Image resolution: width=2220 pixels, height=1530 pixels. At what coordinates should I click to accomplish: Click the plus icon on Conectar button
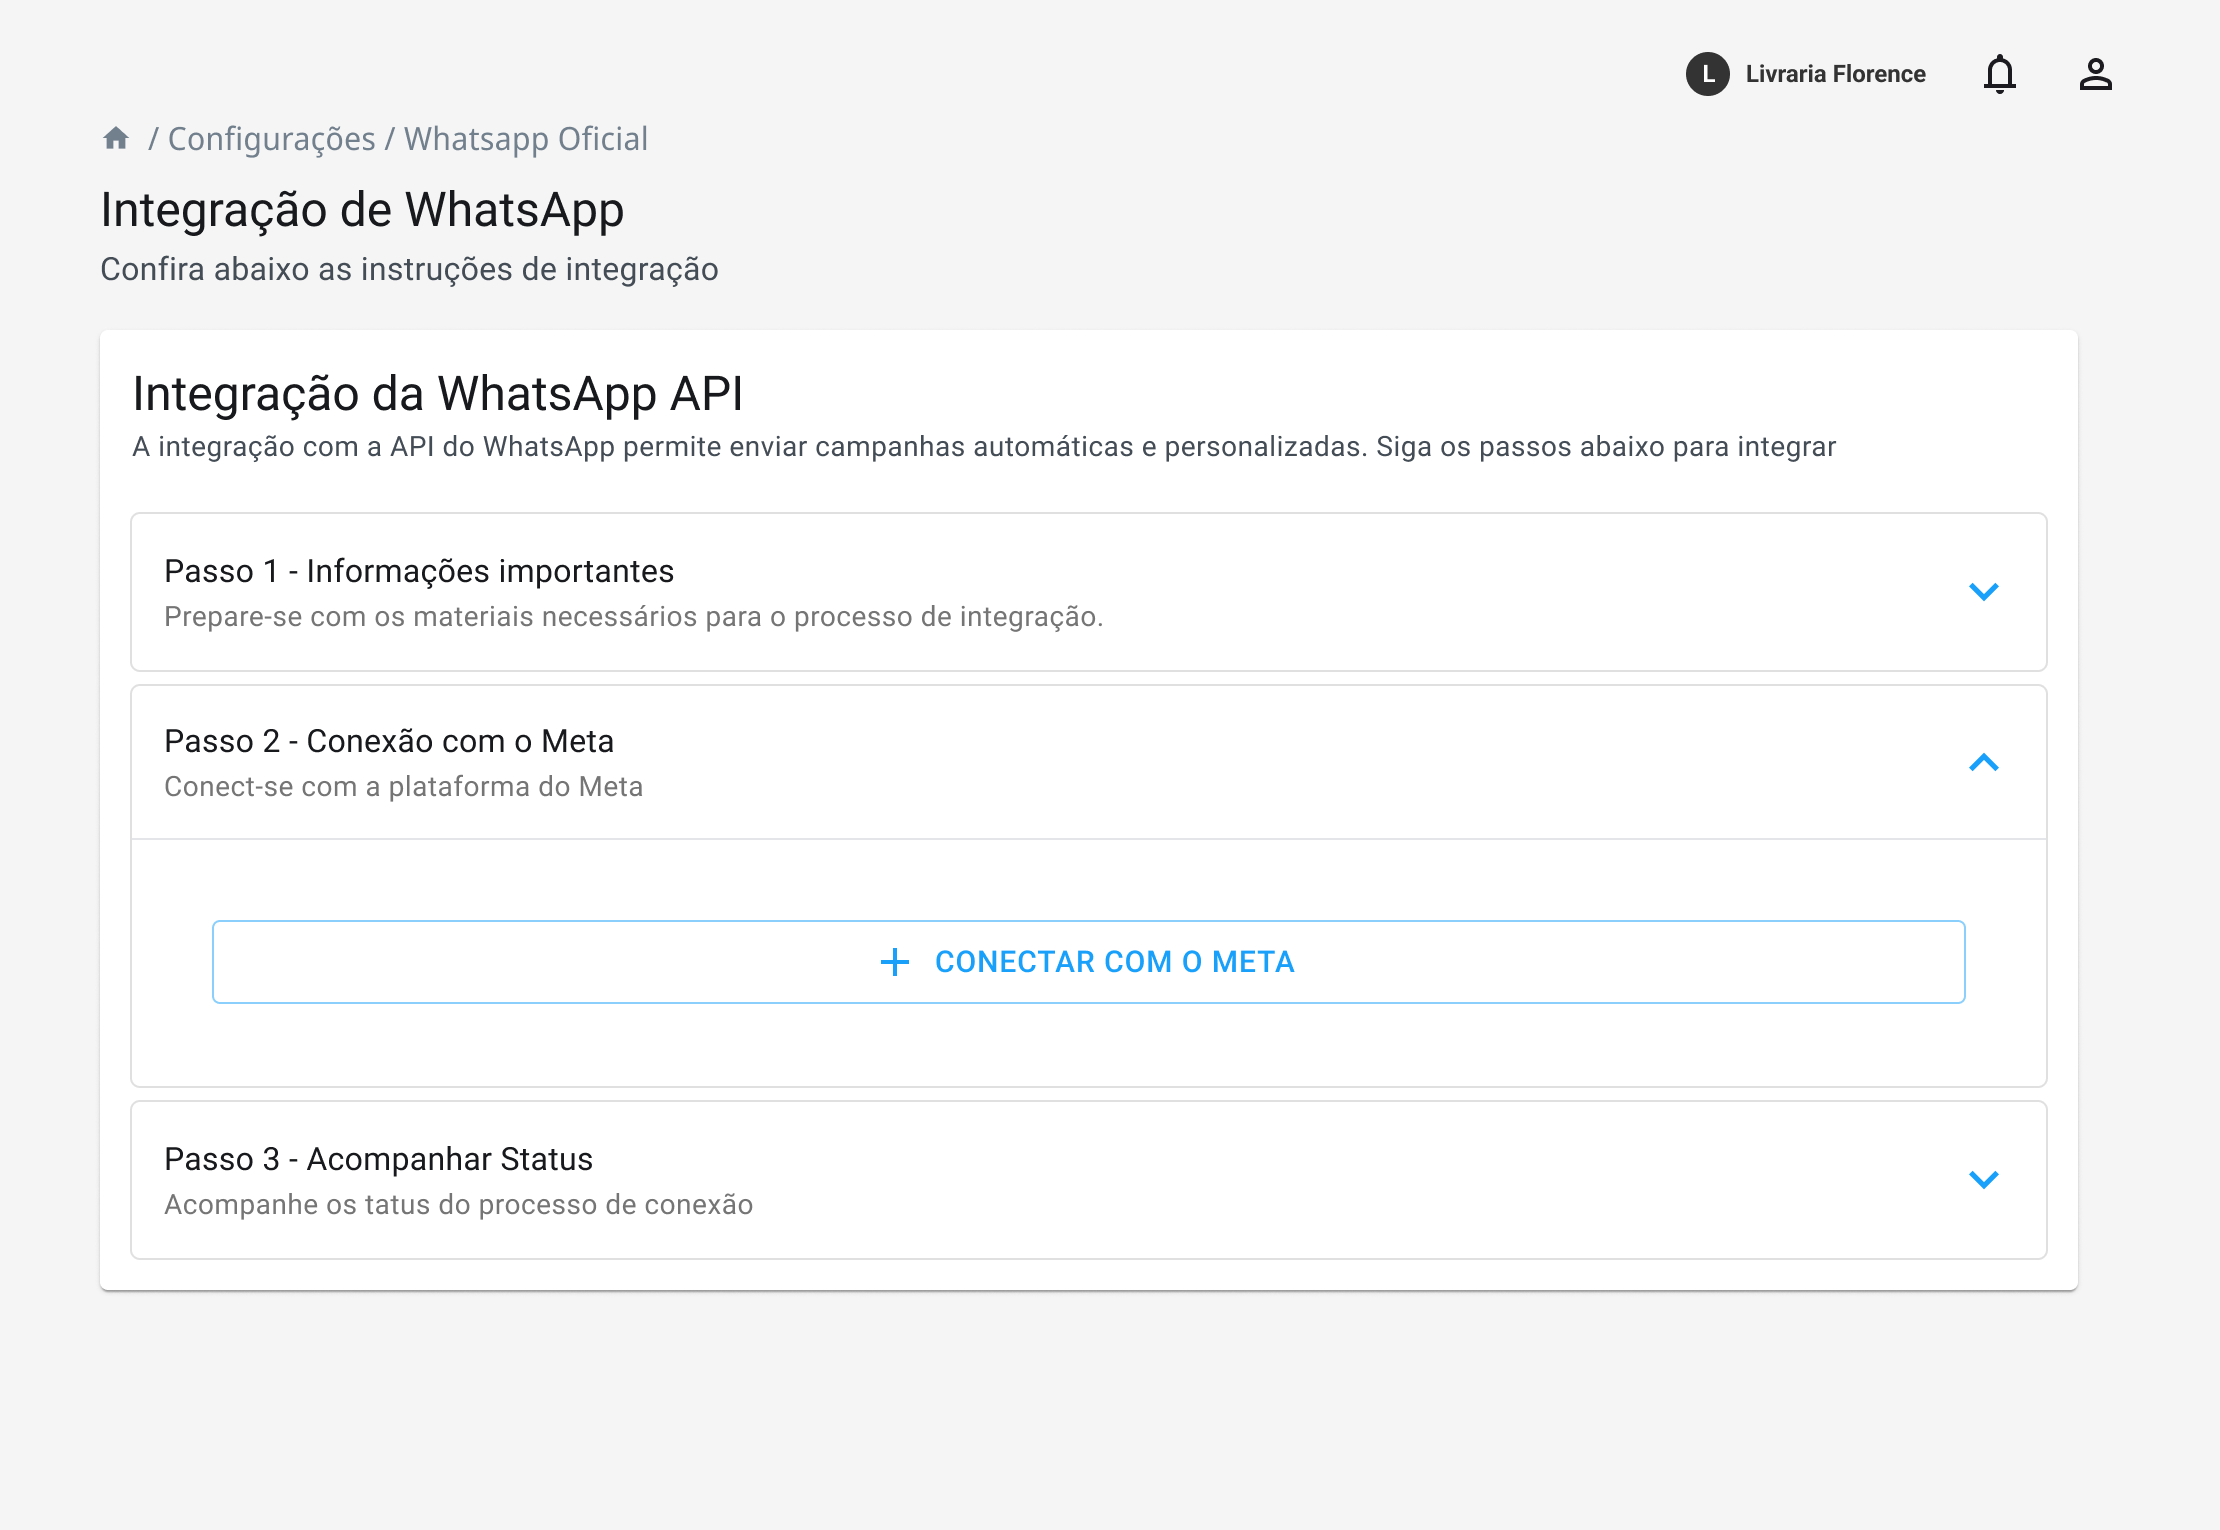coord(895,962)
